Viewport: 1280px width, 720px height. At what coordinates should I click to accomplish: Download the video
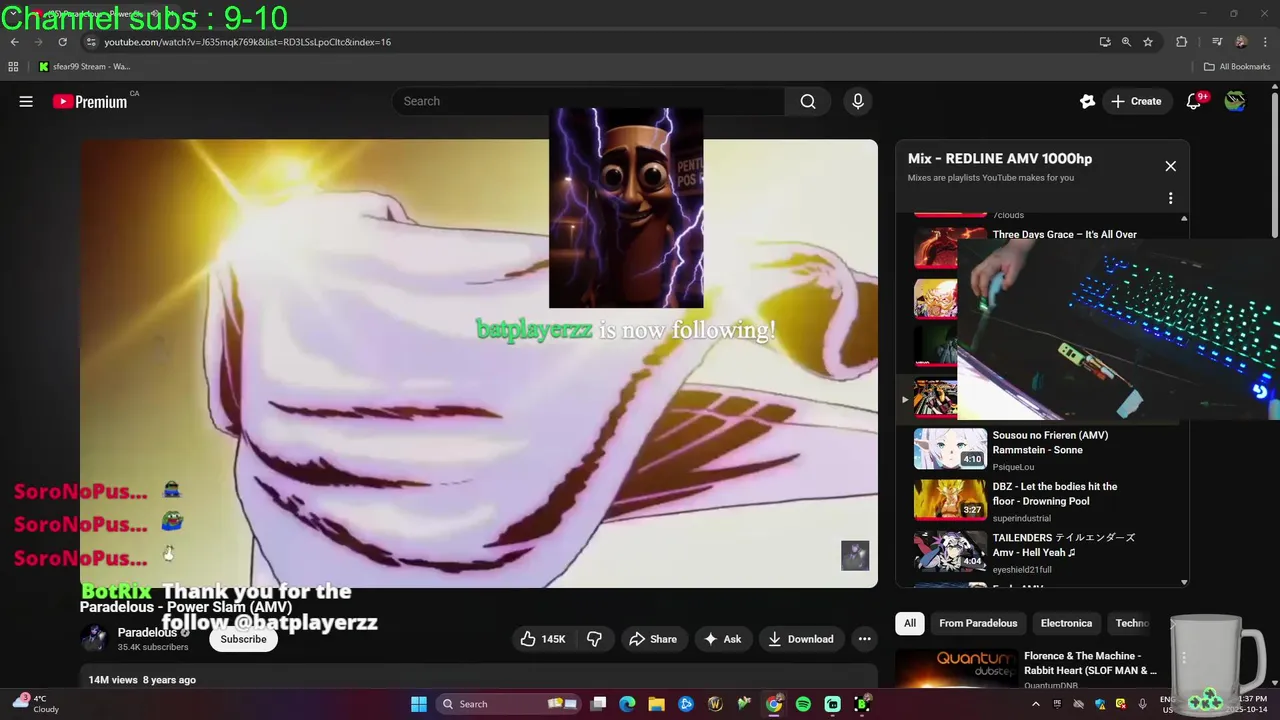pos(800,639)
